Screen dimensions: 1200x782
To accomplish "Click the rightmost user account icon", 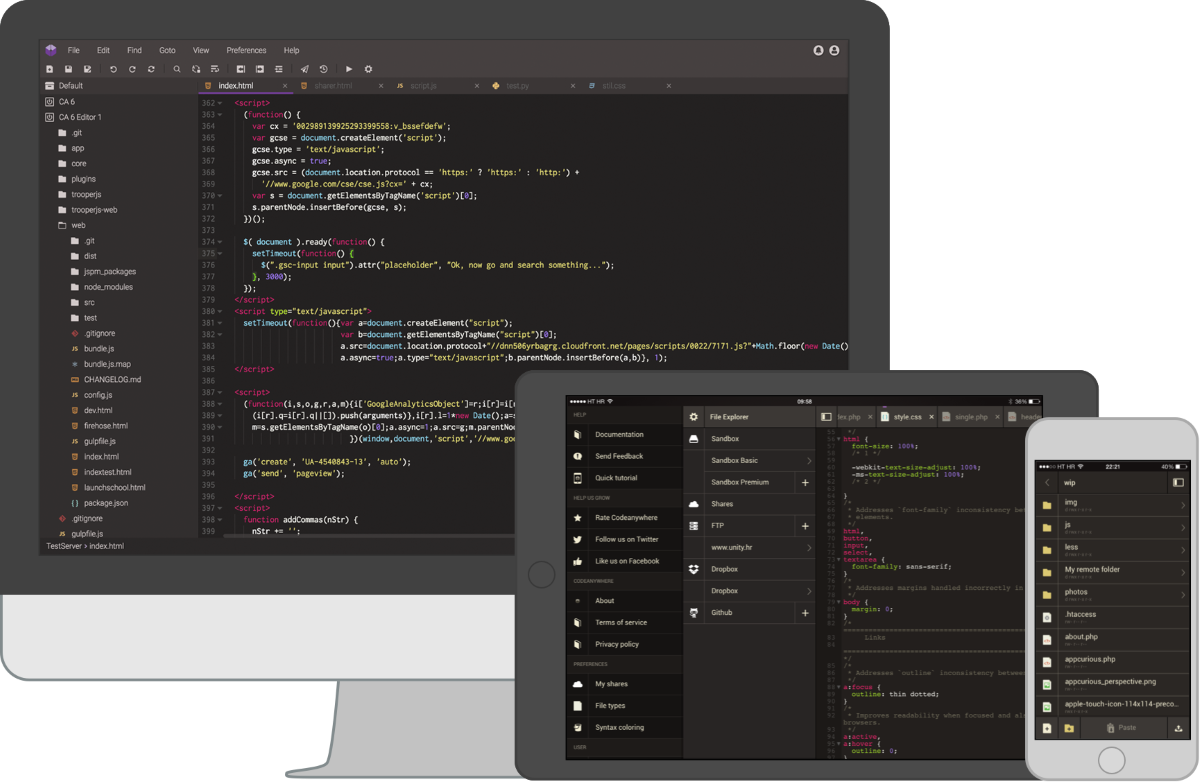I will (834, 50).
